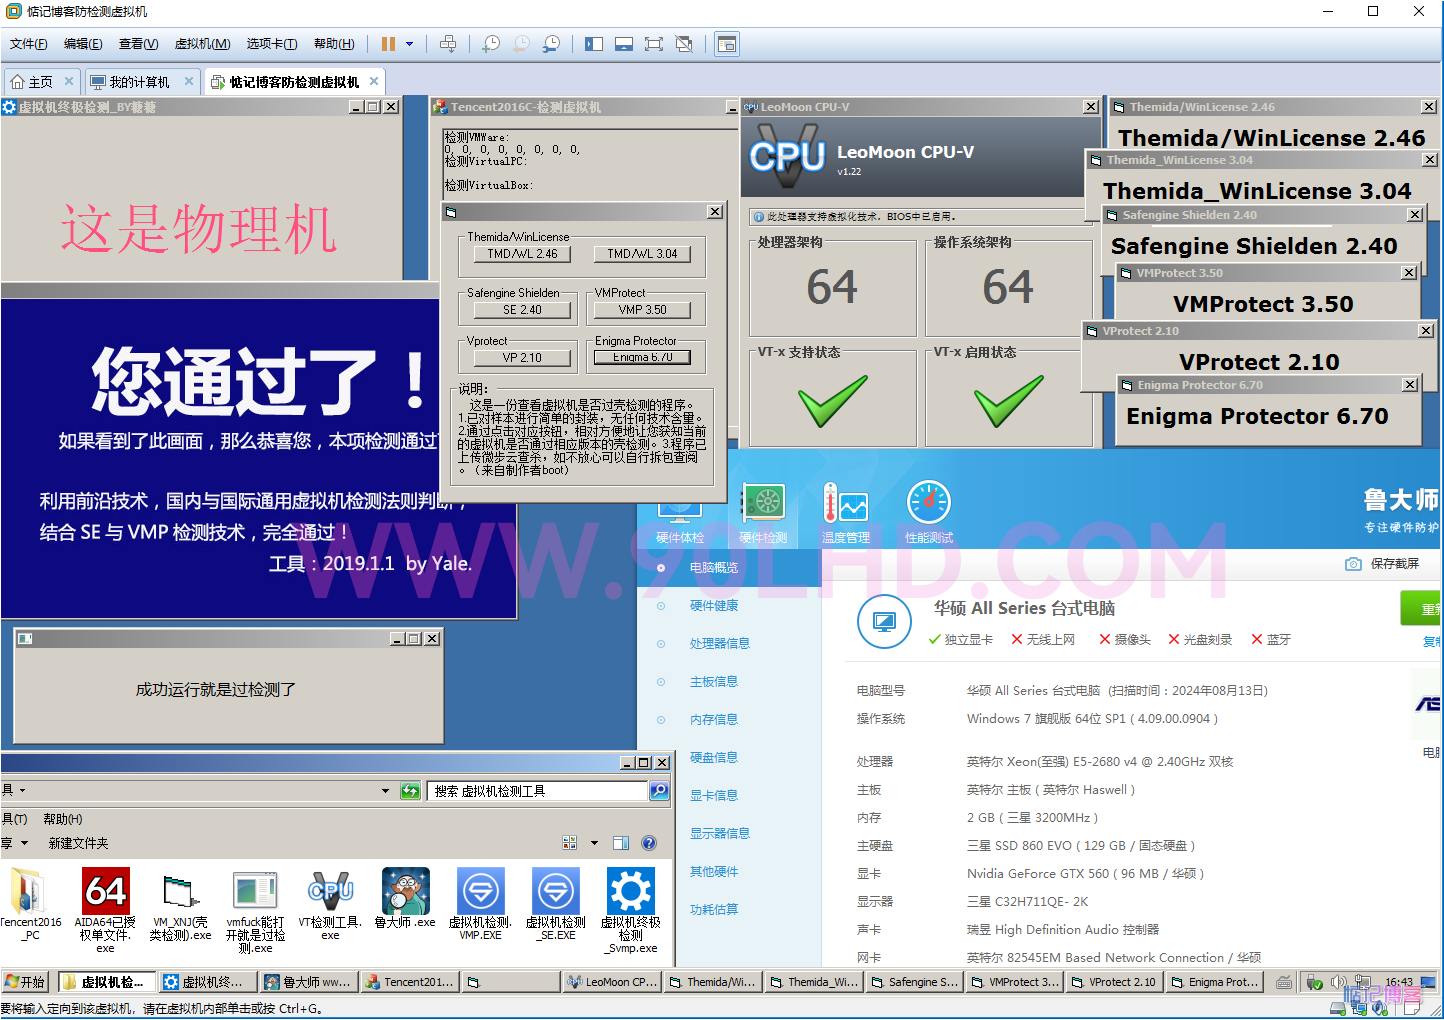
Task: Open the 选项卡(T) menu
Action: coord(272,44)
